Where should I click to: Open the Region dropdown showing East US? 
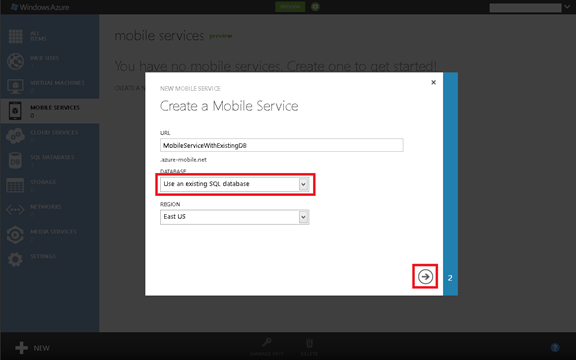click(x=235, y=217)
